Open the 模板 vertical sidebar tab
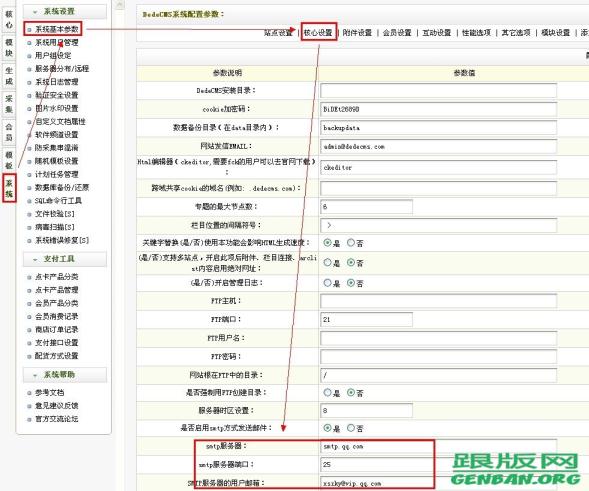 [x=9, y=160]
